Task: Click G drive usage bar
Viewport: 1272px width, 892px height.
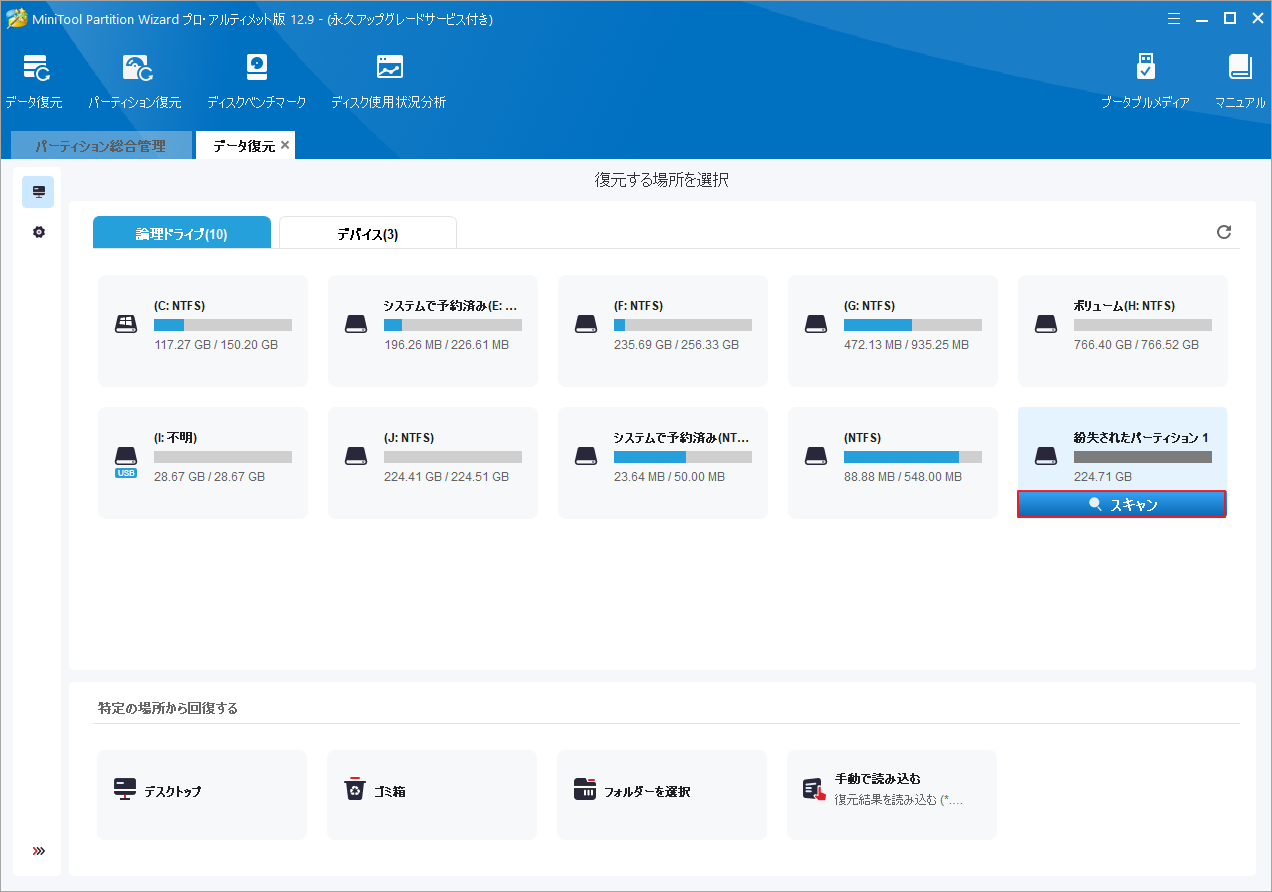Action: [x=913, y=325]
